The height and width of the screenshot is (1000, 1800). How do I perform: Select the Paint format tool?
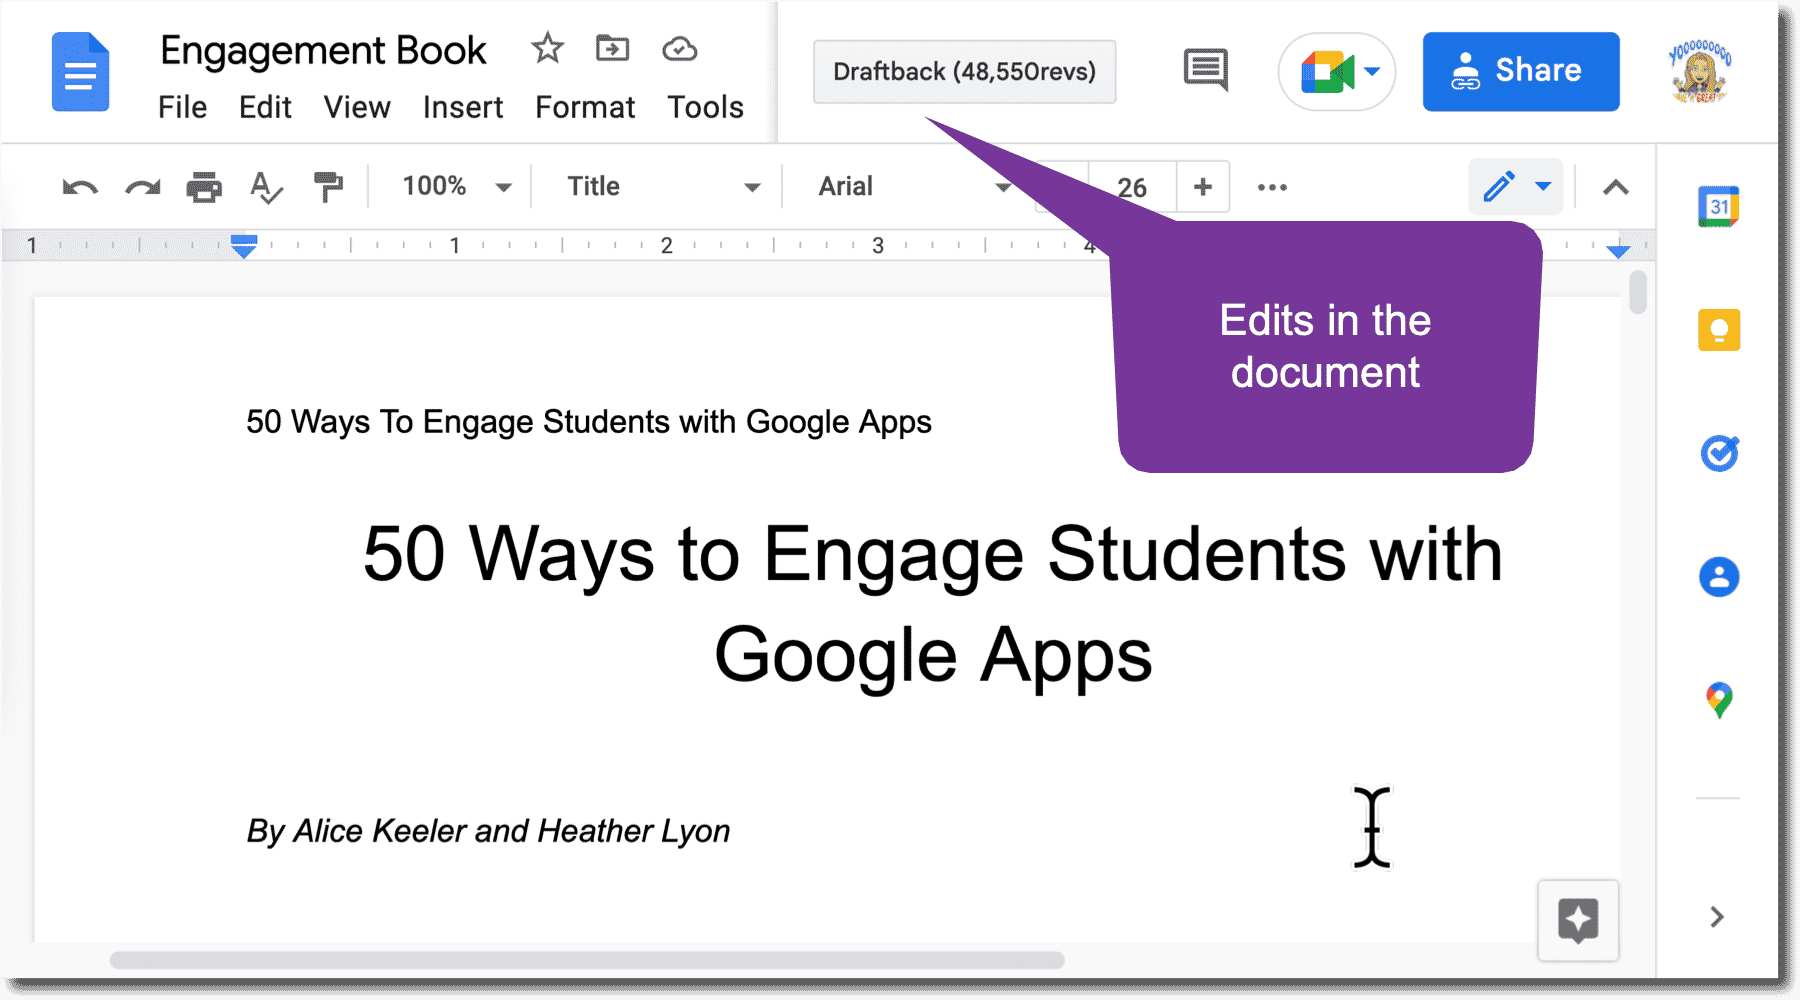tap(329, 186)
